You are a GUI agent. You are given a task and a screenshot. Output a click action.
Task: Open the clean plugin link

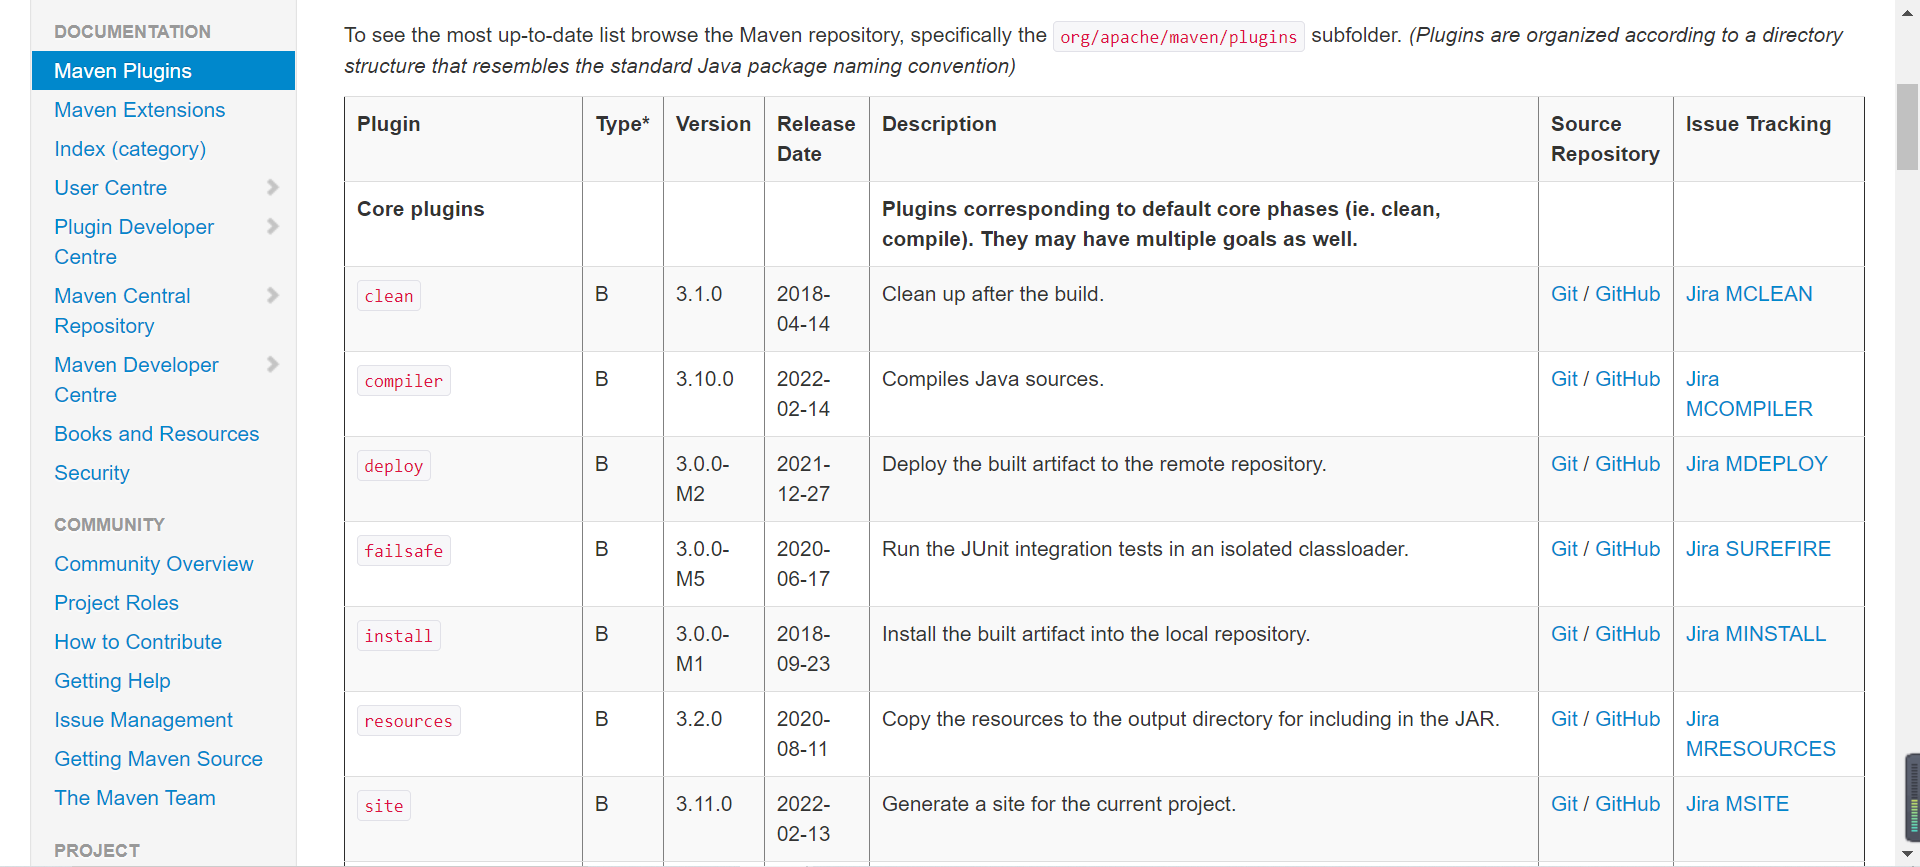(389, 296)
